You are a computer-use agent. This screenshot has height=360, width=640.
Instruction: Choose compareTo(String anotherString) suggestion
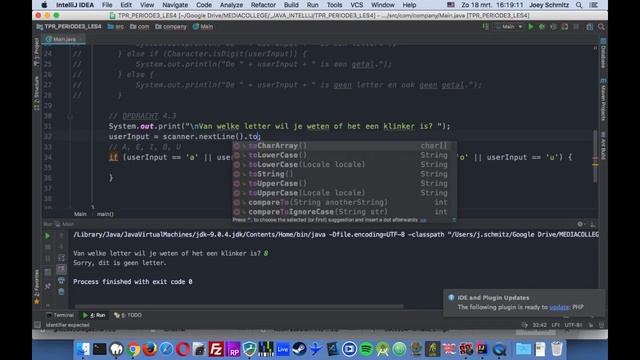344,202
